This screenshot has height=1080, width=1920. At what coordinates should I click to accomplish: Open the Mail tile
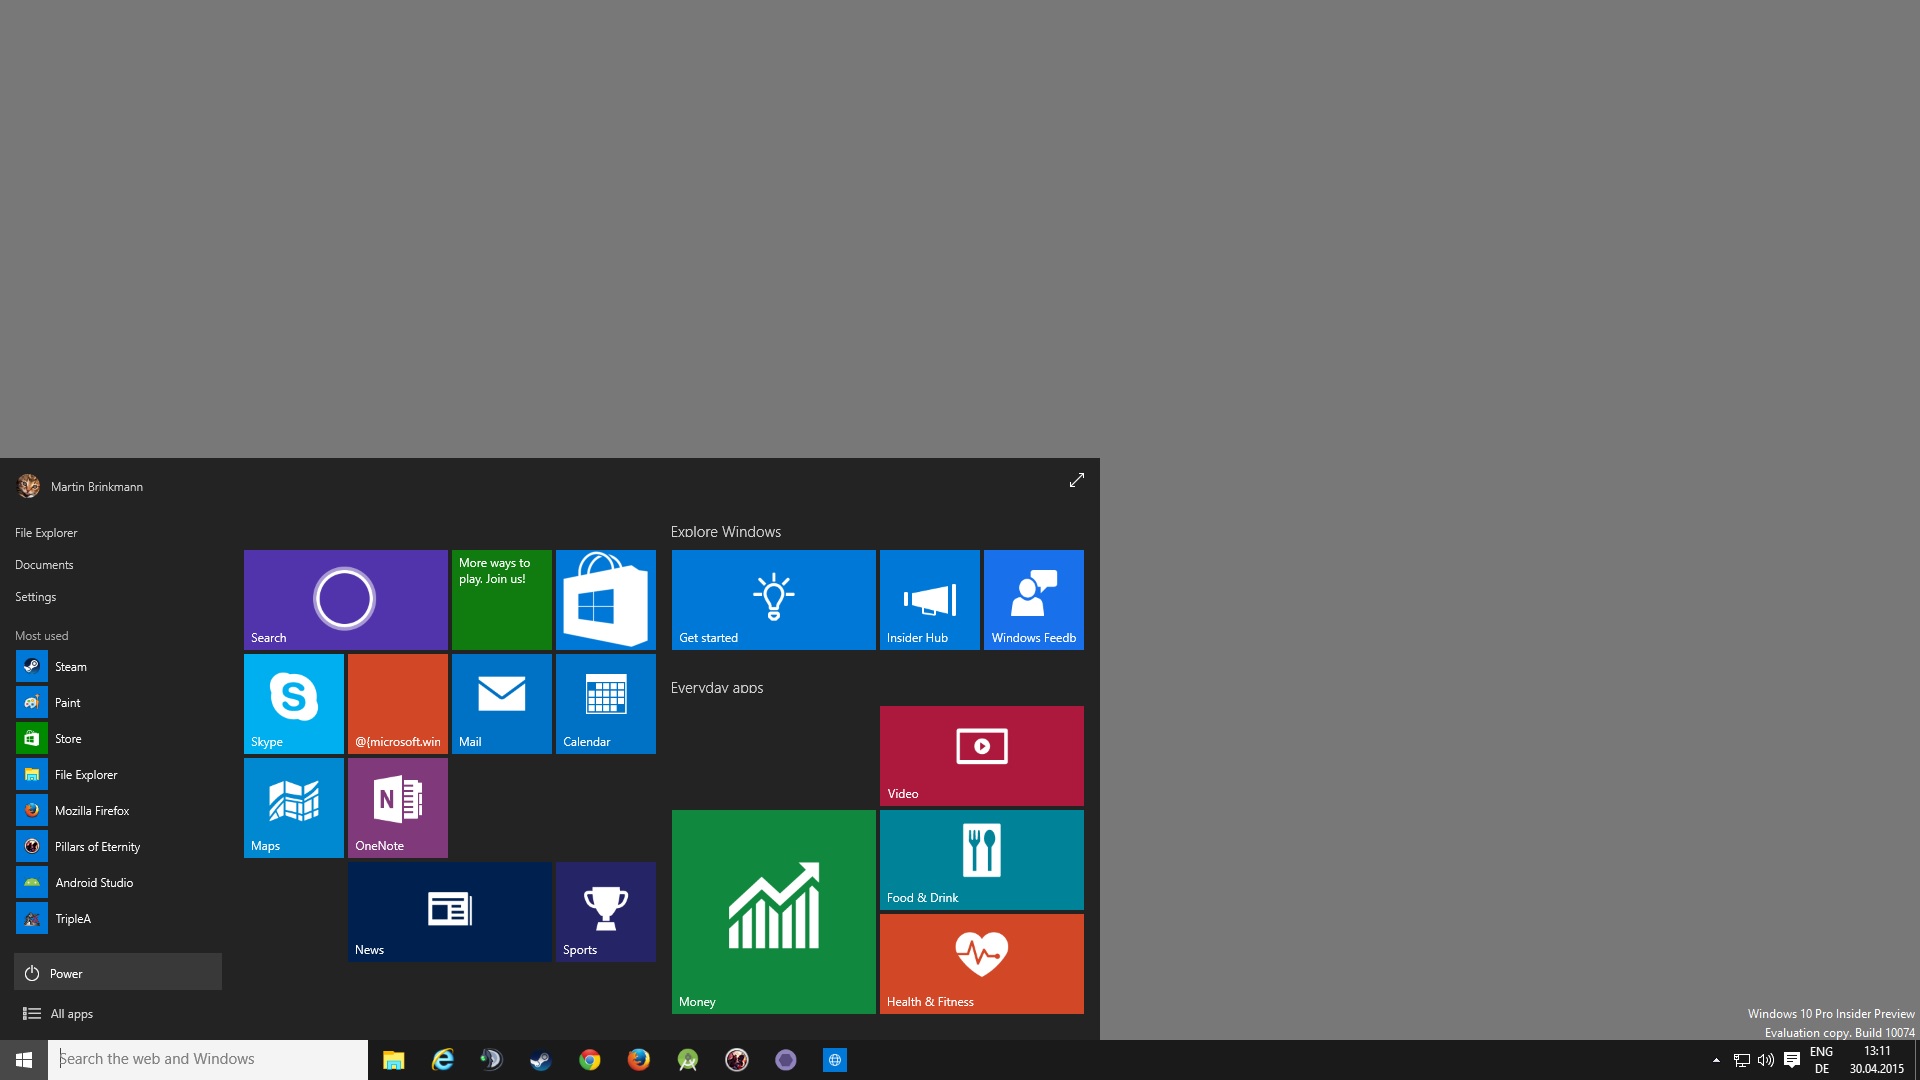tap(501, 703)
